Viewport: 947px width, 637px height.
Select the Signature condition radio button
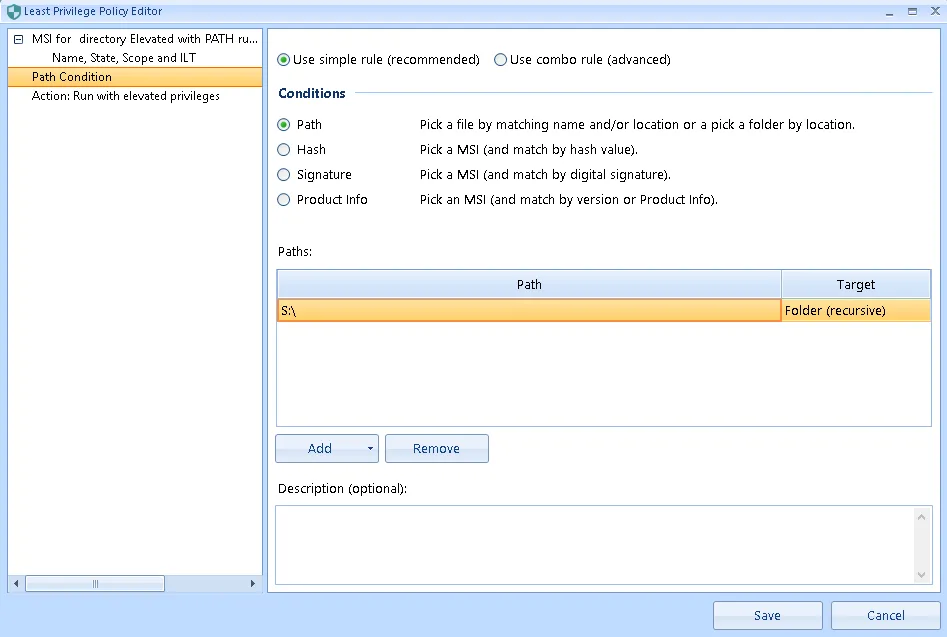pyautogui.click(x=284, y=175)
